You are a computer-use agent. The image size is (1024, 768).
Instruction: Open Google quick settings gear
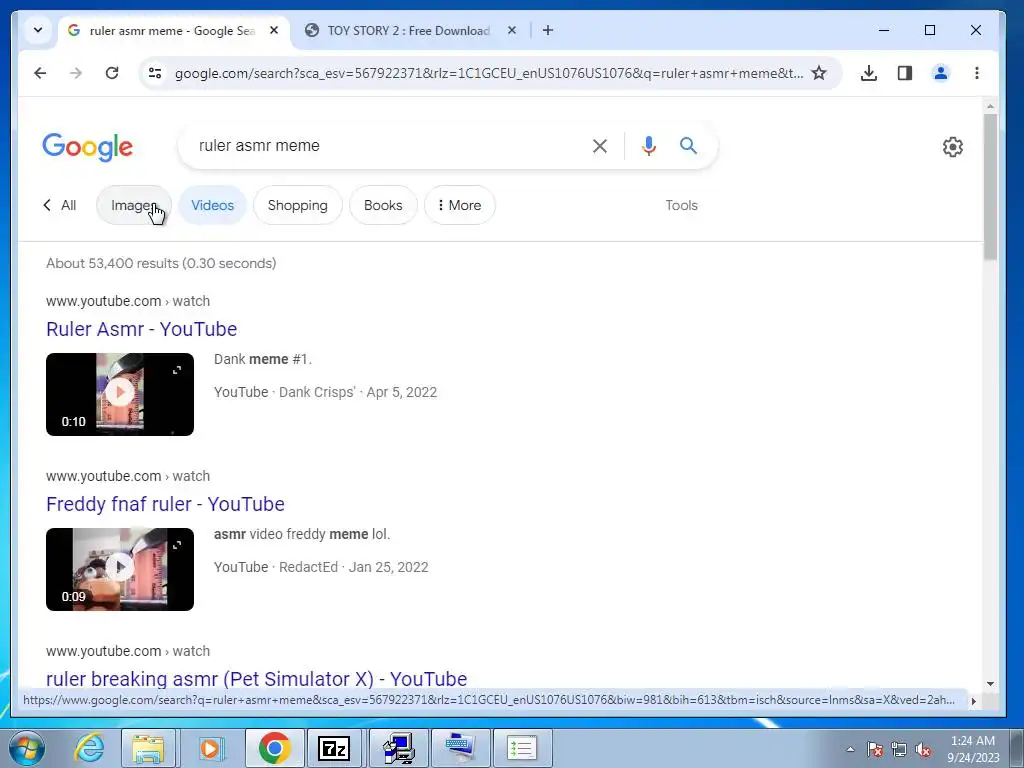953,147
